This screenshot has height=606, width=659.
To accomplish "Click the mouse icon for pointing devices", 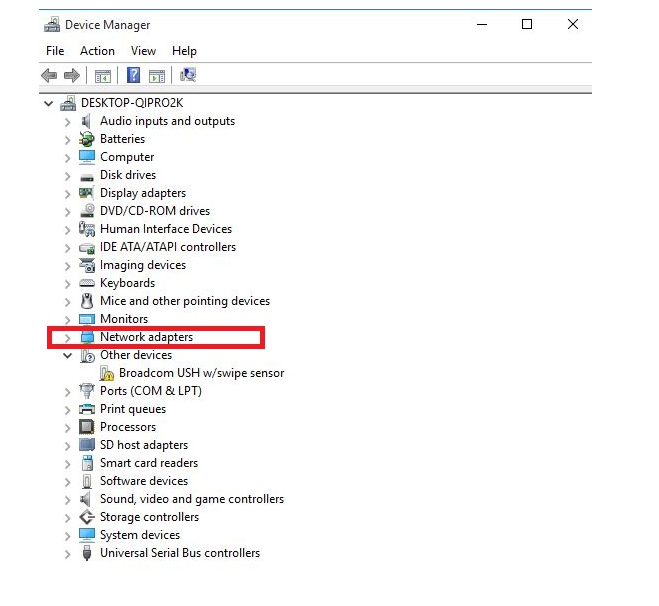I will tap(87, 301).
